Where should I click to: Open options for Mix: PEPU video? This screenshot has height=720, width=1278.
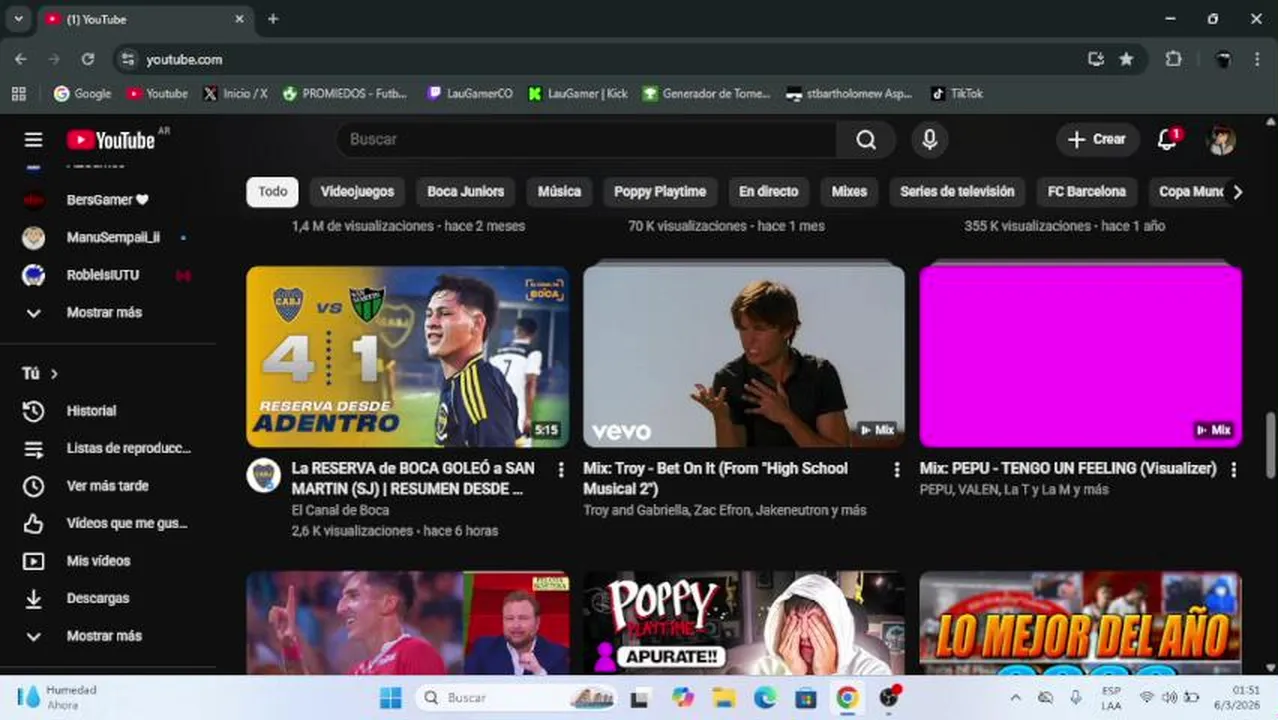pyautogui.click(x=1233, y=469)
